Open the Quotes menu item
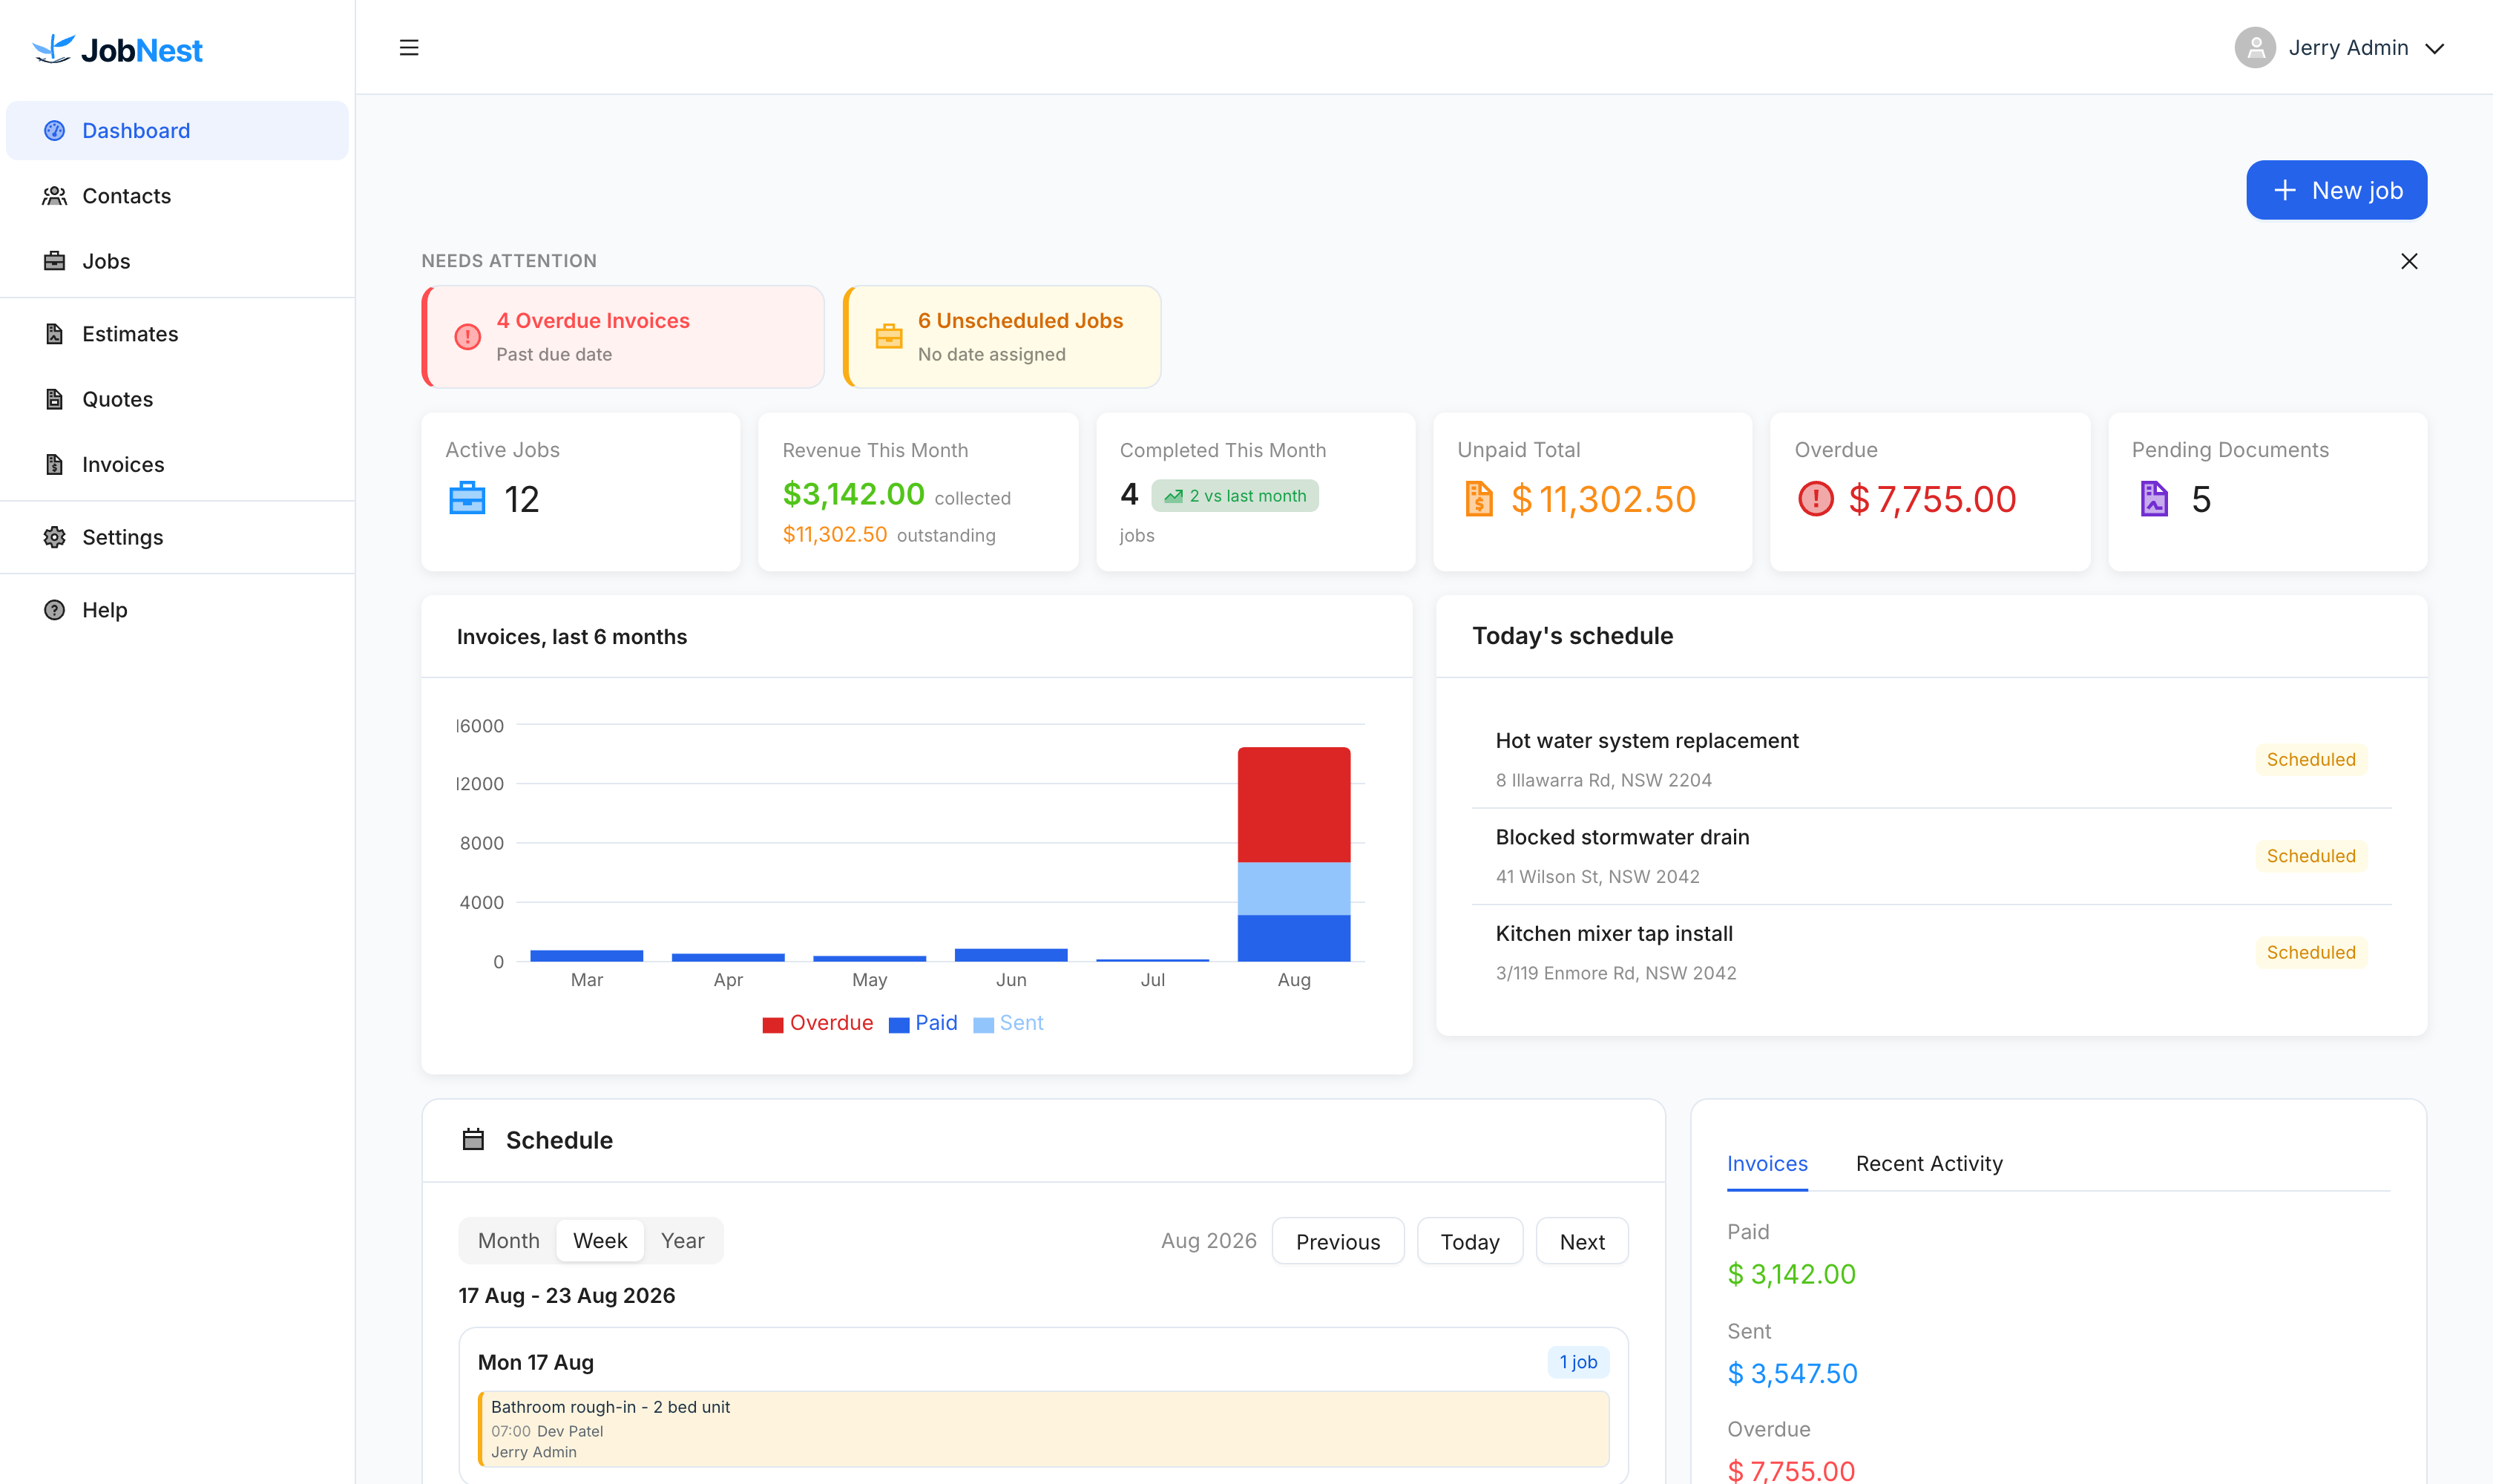This screenshot has width=2493, height=1484. [x=177, y=398]
